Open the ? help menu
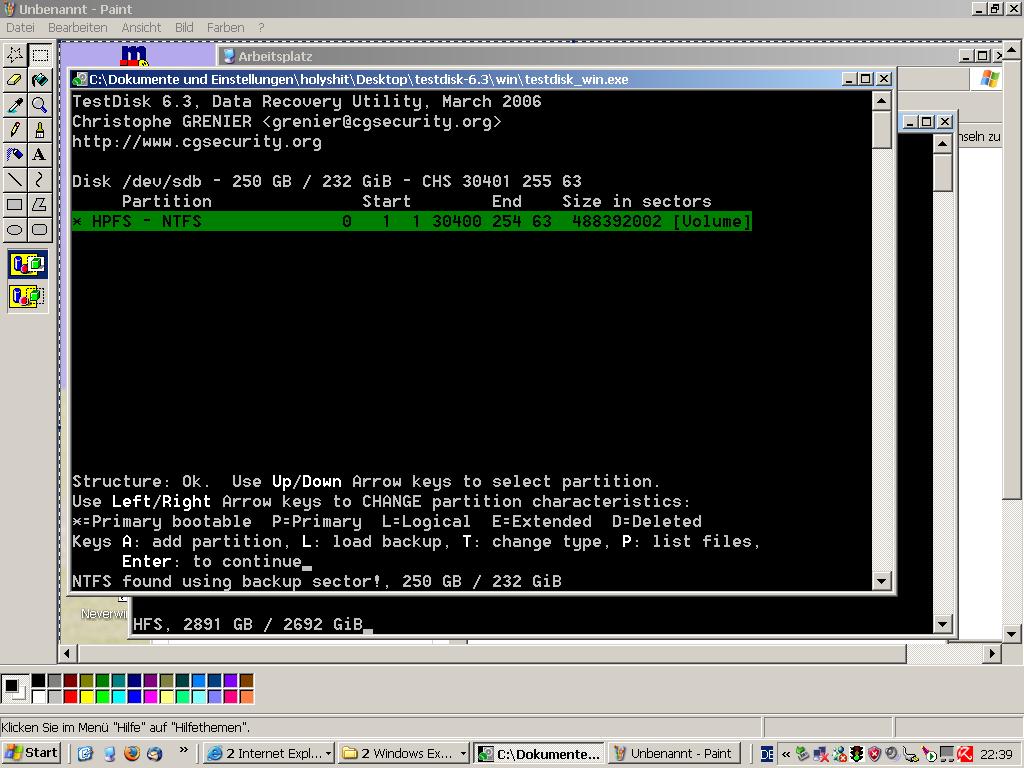 coord(261,27)
